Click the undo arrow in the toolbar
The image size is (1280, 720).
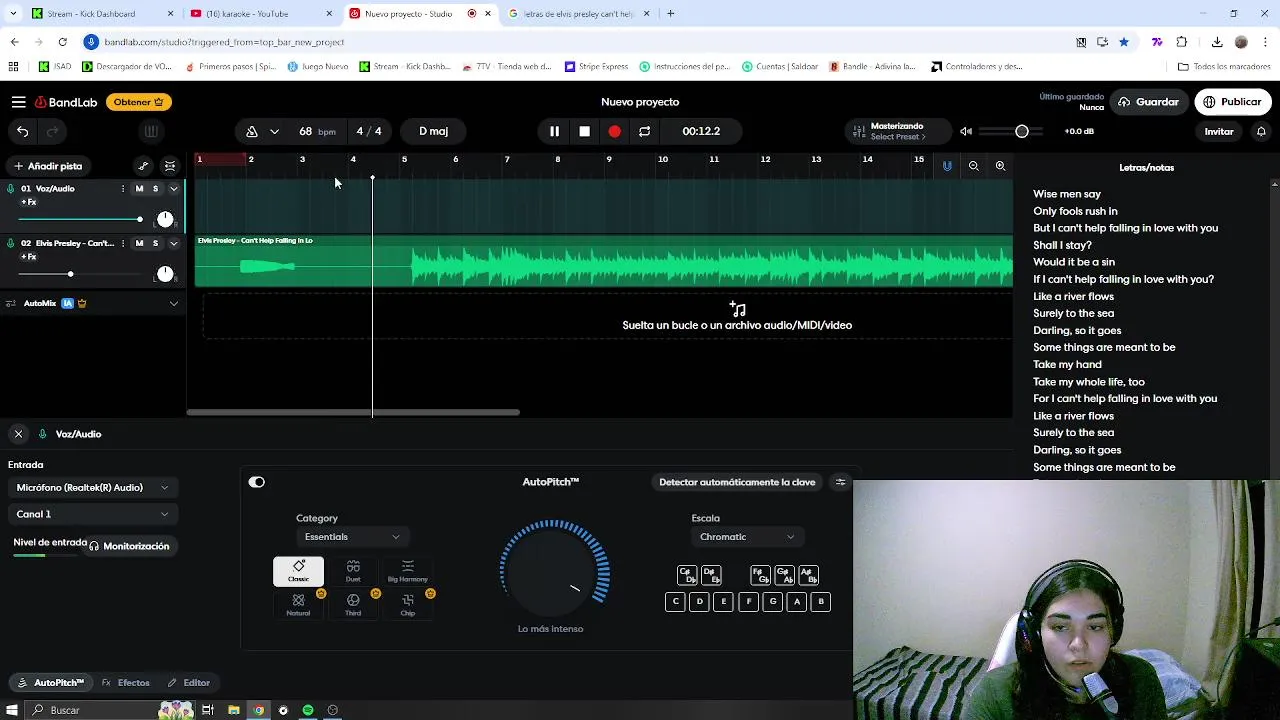pyautogui.click(x=22, y=131)
